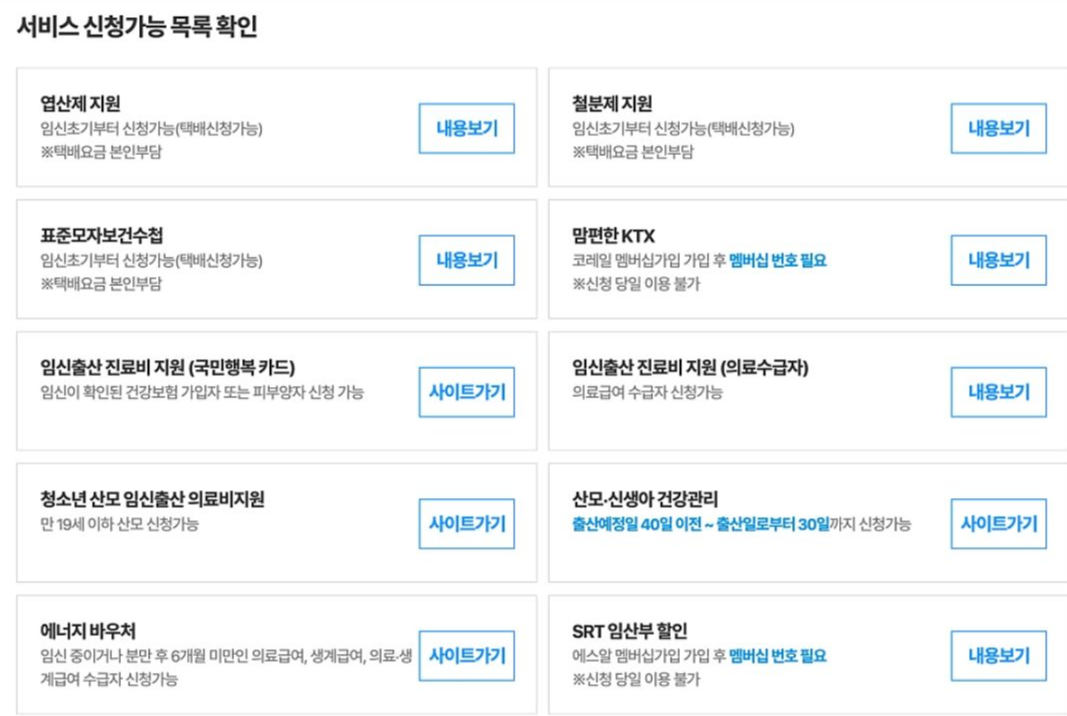Viewport: 1067px width, 716px height.
Task: Go to site for 산모·신생아 건강관리
Action: 998,523
